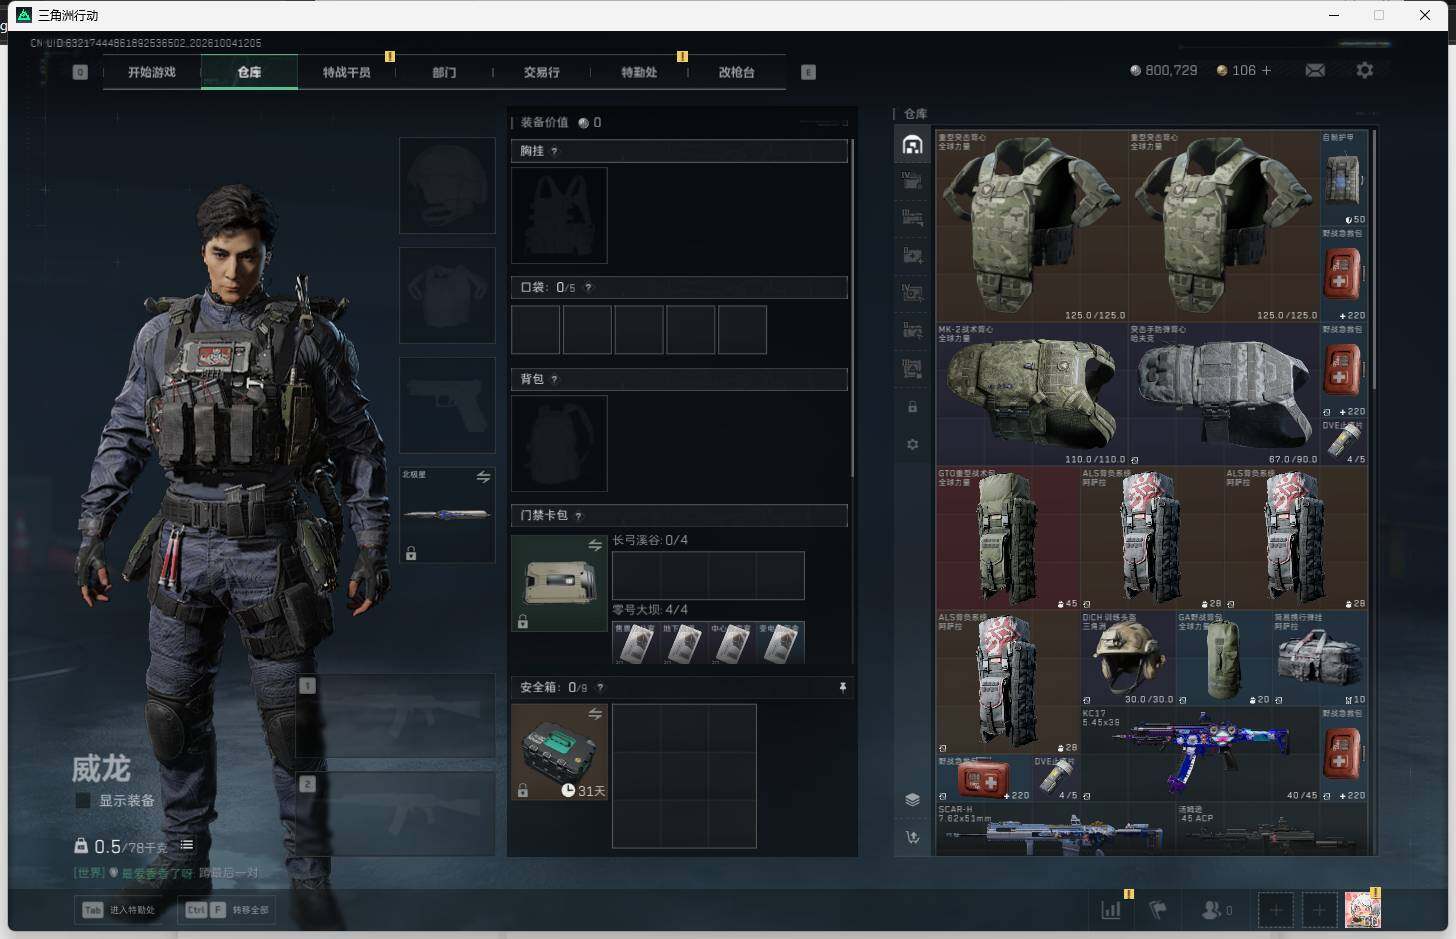
Task: Select the DICH 训练头盔 helmet item
Action: coord(1128,658)
